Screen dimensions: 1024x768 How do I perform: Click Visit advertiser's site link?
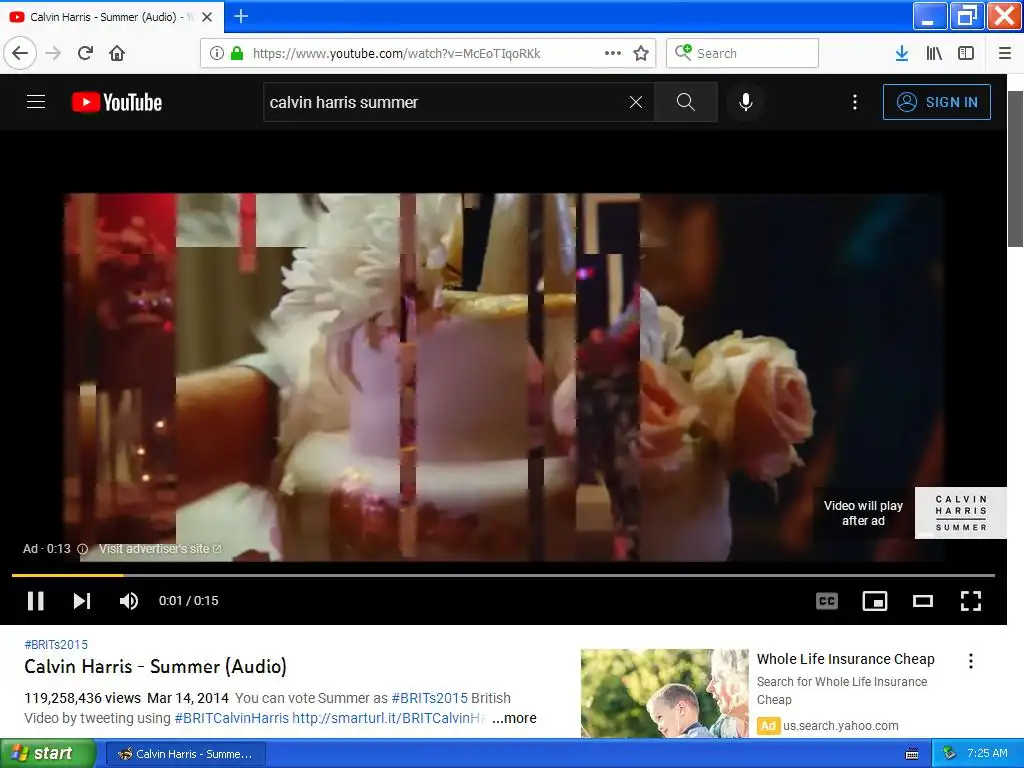point(160,549)
